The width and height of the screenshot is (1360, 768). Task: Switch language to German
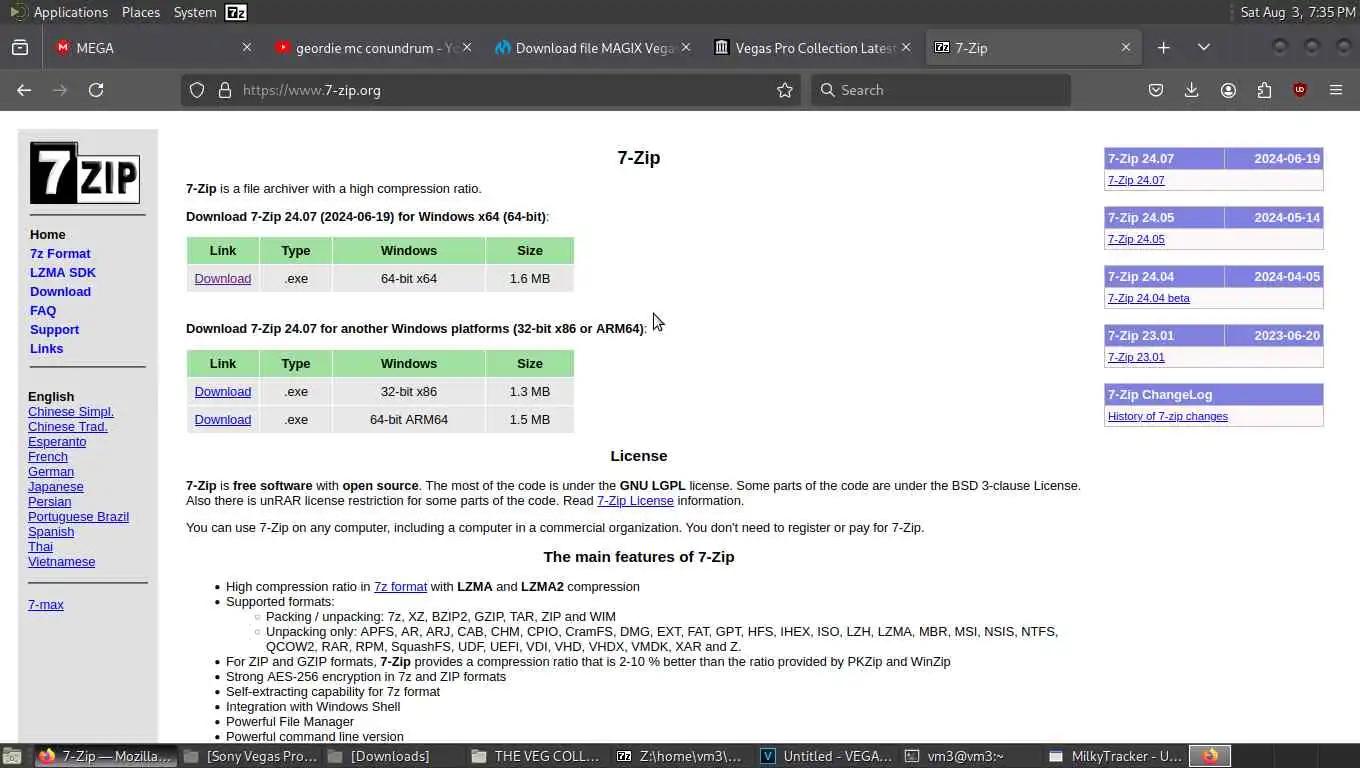pyautogui.click(x=51, y=471)
